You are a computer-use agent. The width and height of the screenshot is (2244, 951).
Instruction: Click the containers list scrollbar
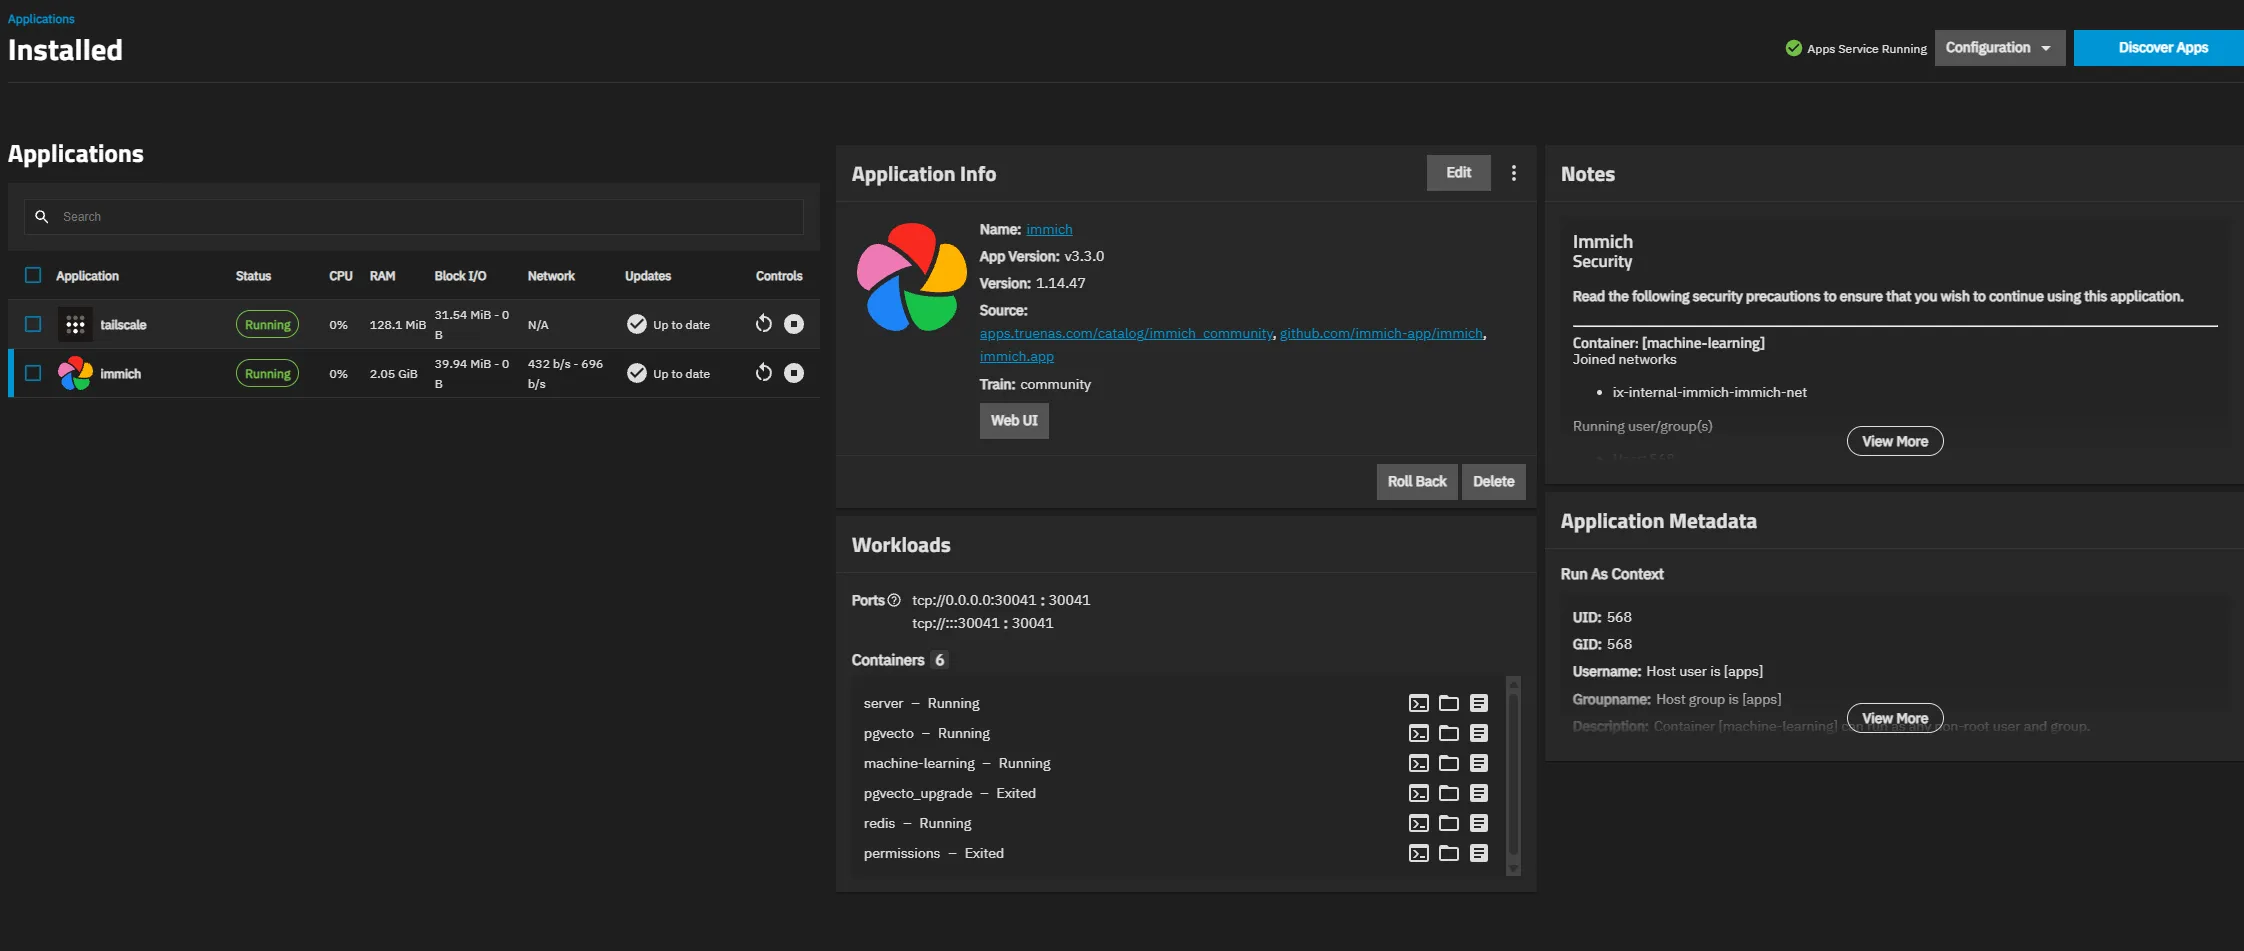tap(1513, 776)
